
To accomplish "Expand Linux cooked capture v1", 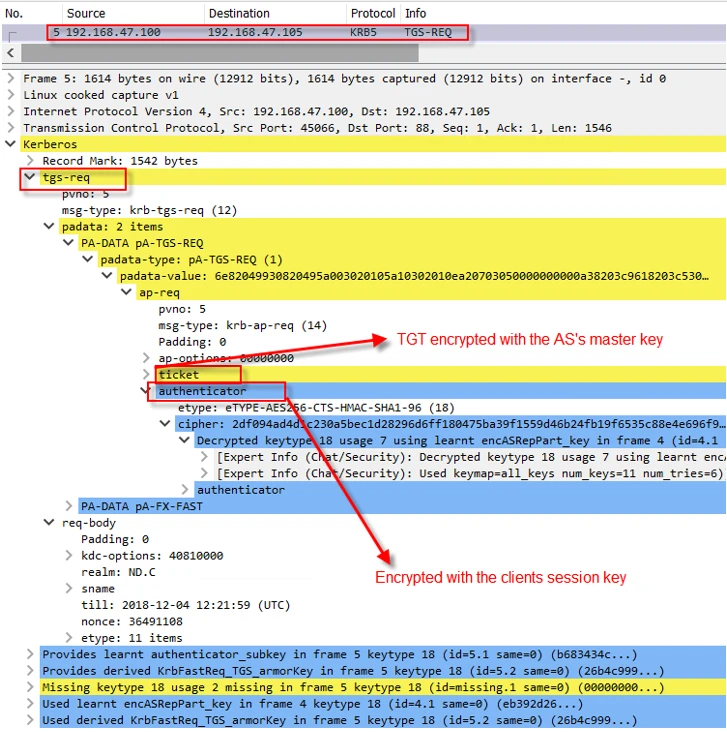I will point(11,95).
